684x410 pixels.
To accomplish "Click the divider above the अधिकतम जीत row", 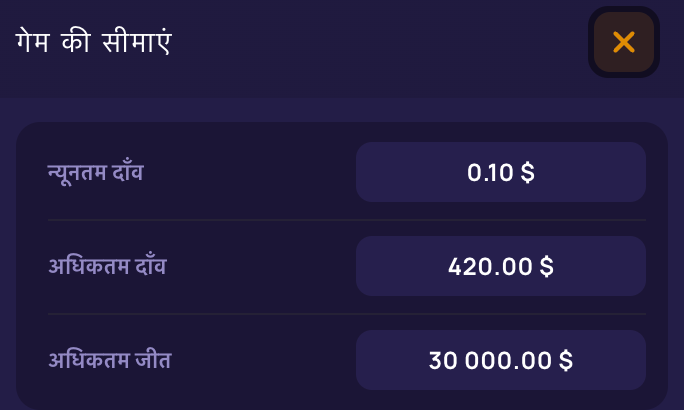I will (347, 314).
